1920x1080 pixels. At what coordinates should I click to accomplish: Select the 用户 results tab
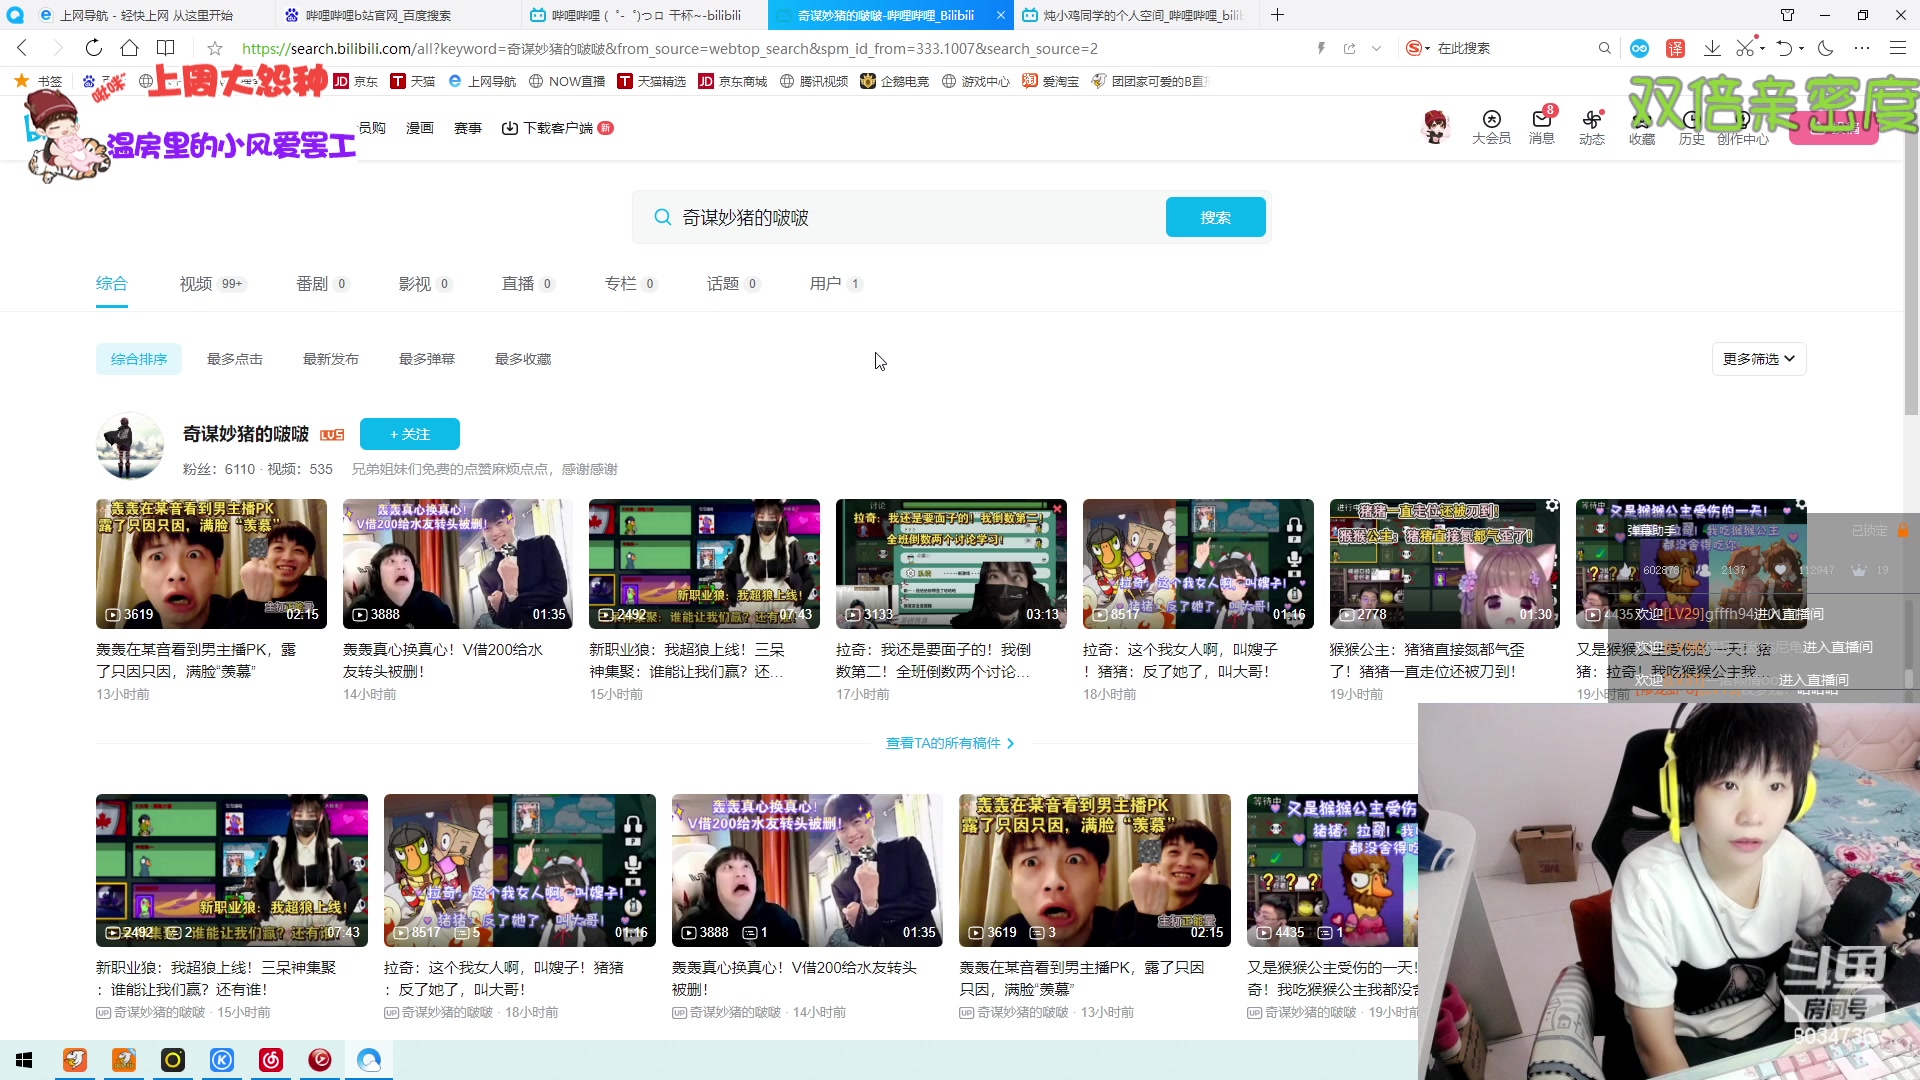[835, 284]
